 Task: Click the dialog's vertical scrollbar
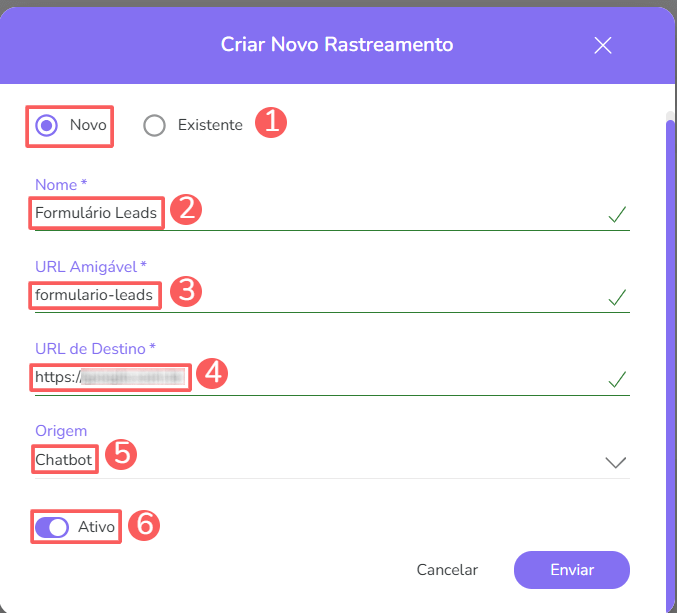(x=670, y=350)
